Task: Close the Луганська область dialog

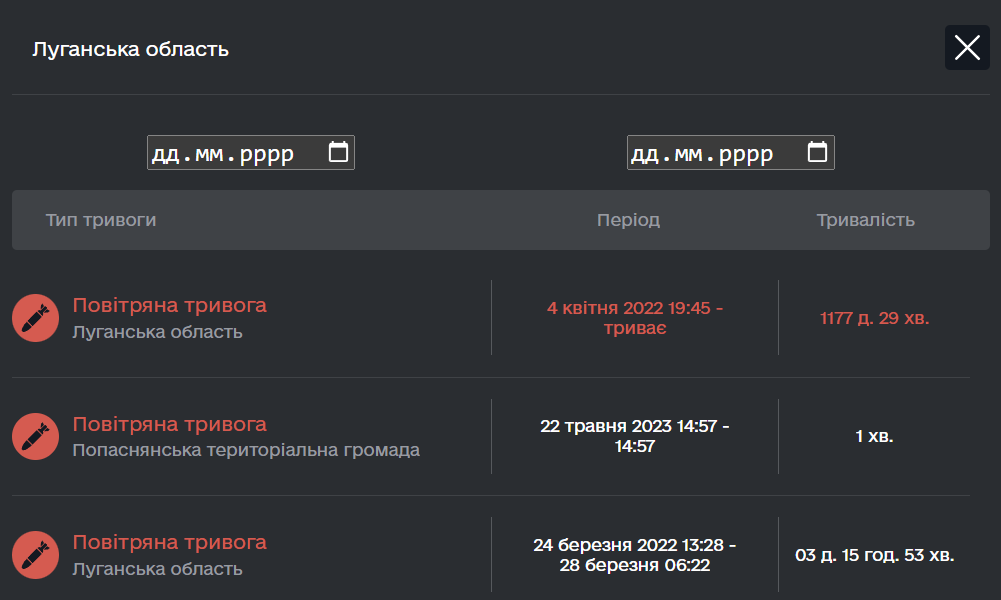Action: pos(967,47)
